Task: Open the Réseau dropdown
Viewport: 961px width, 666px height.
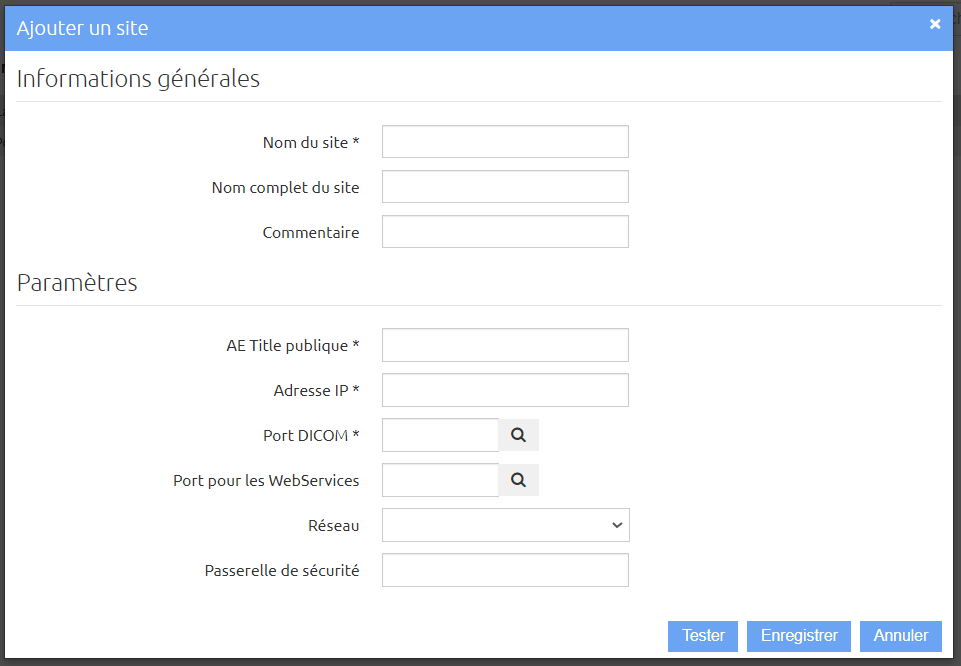Action: (506, 525)
